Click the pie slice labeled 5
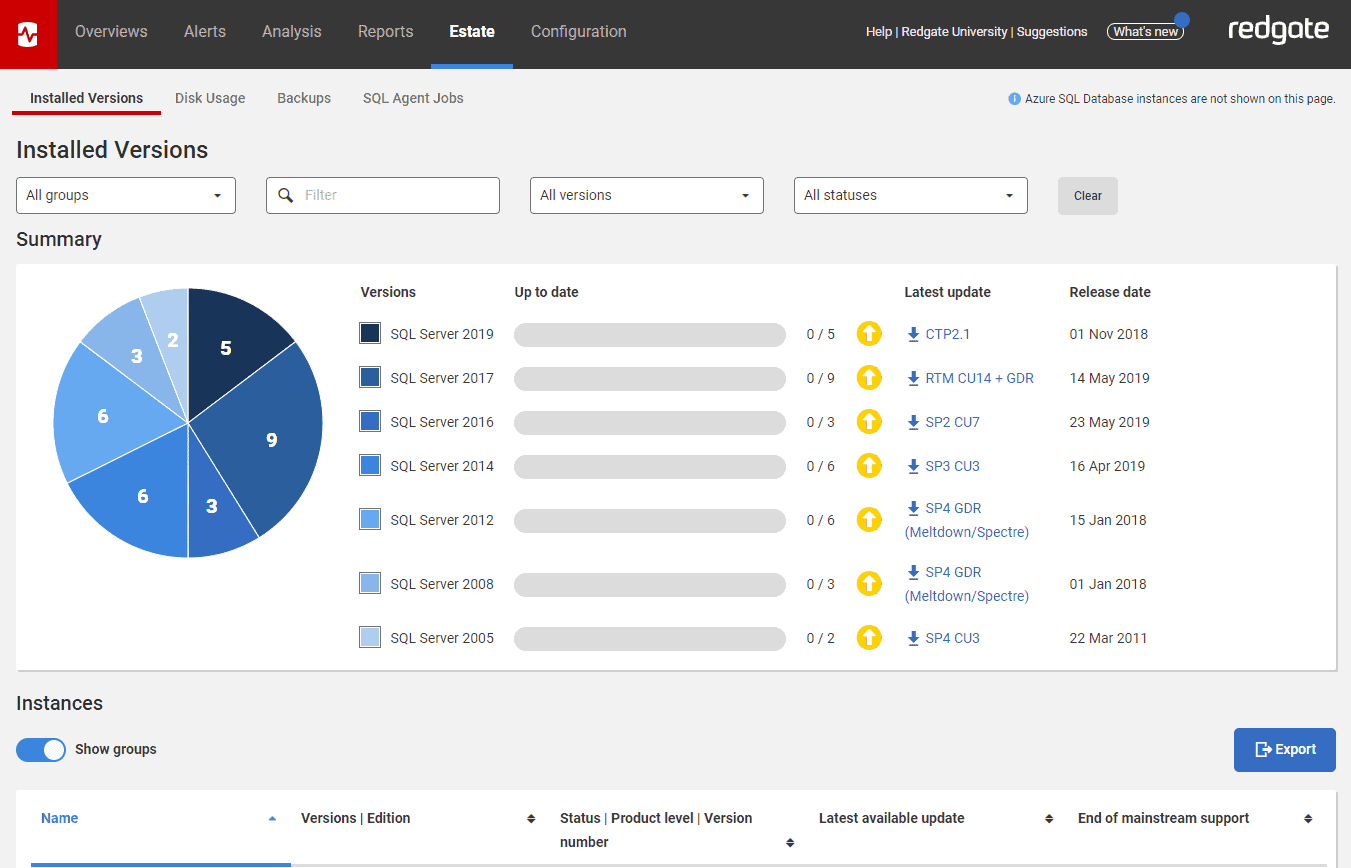Viewport: 1351px width, 868px height. [x=227, y=348]
